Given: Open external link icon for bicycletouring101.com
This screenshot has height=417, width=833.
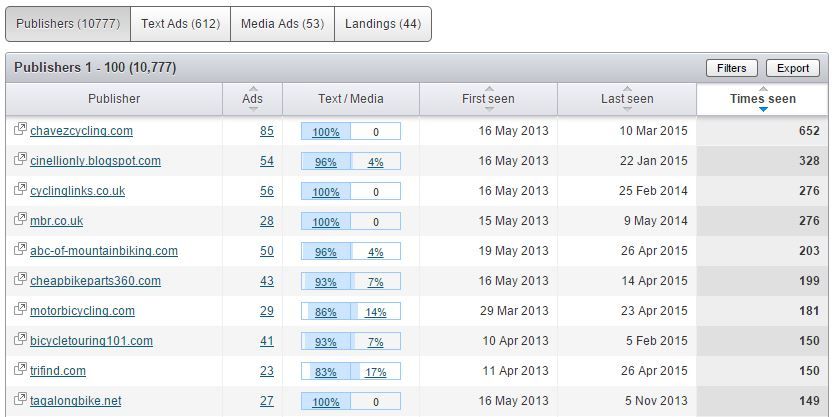Looking at the screenshot, I should tap(20, 339).
